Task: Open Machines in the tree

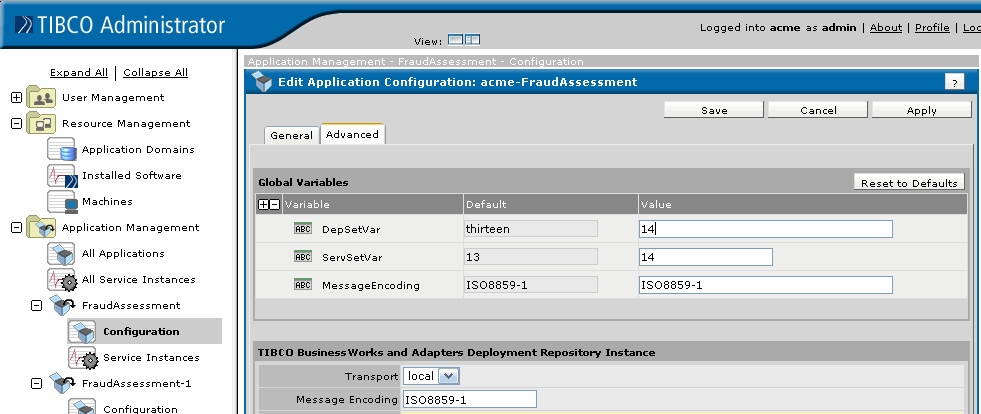Action: coord(108,201)
